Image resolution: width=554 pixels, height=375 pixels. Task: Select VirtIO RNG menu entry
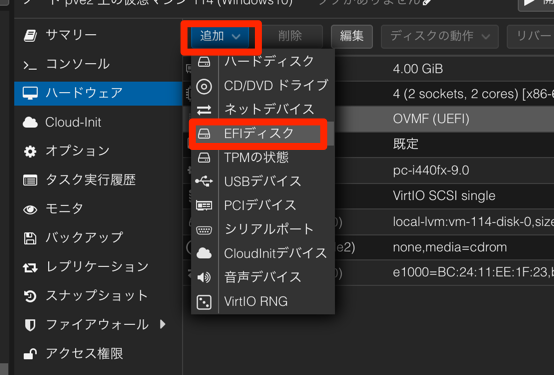(263, 301)
